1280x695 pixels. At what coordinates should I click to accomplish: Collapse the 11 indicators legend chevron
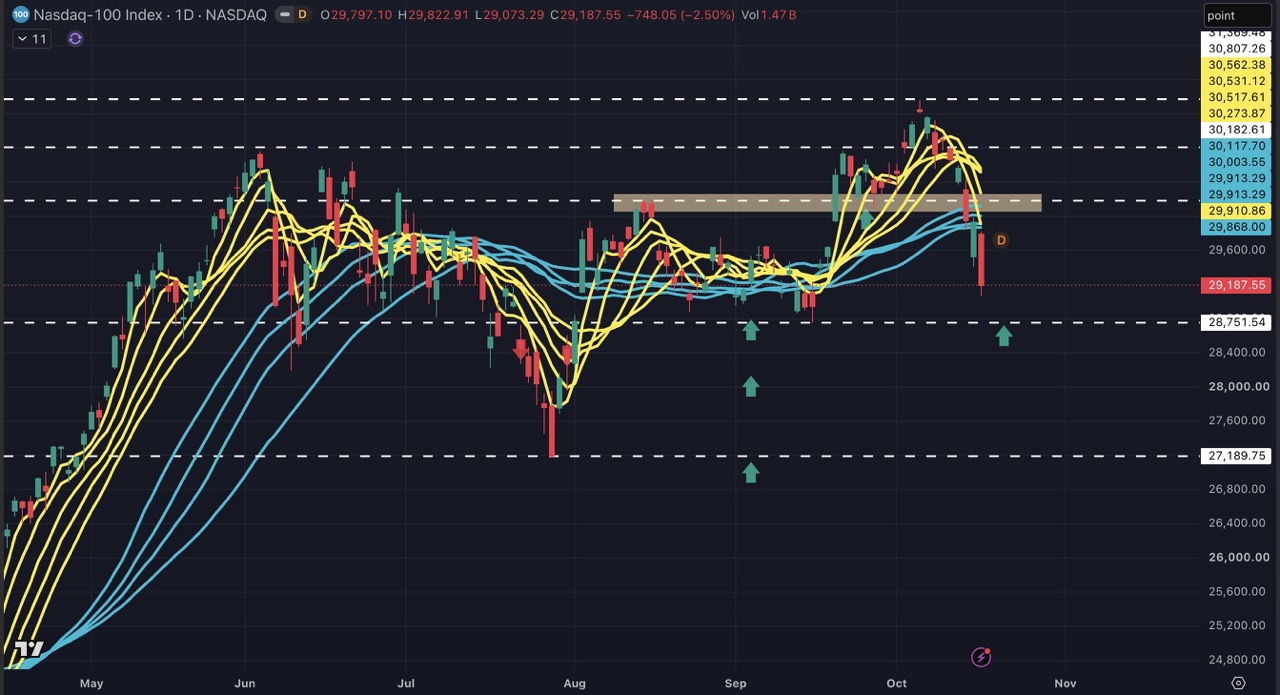(x=23, y=39)
